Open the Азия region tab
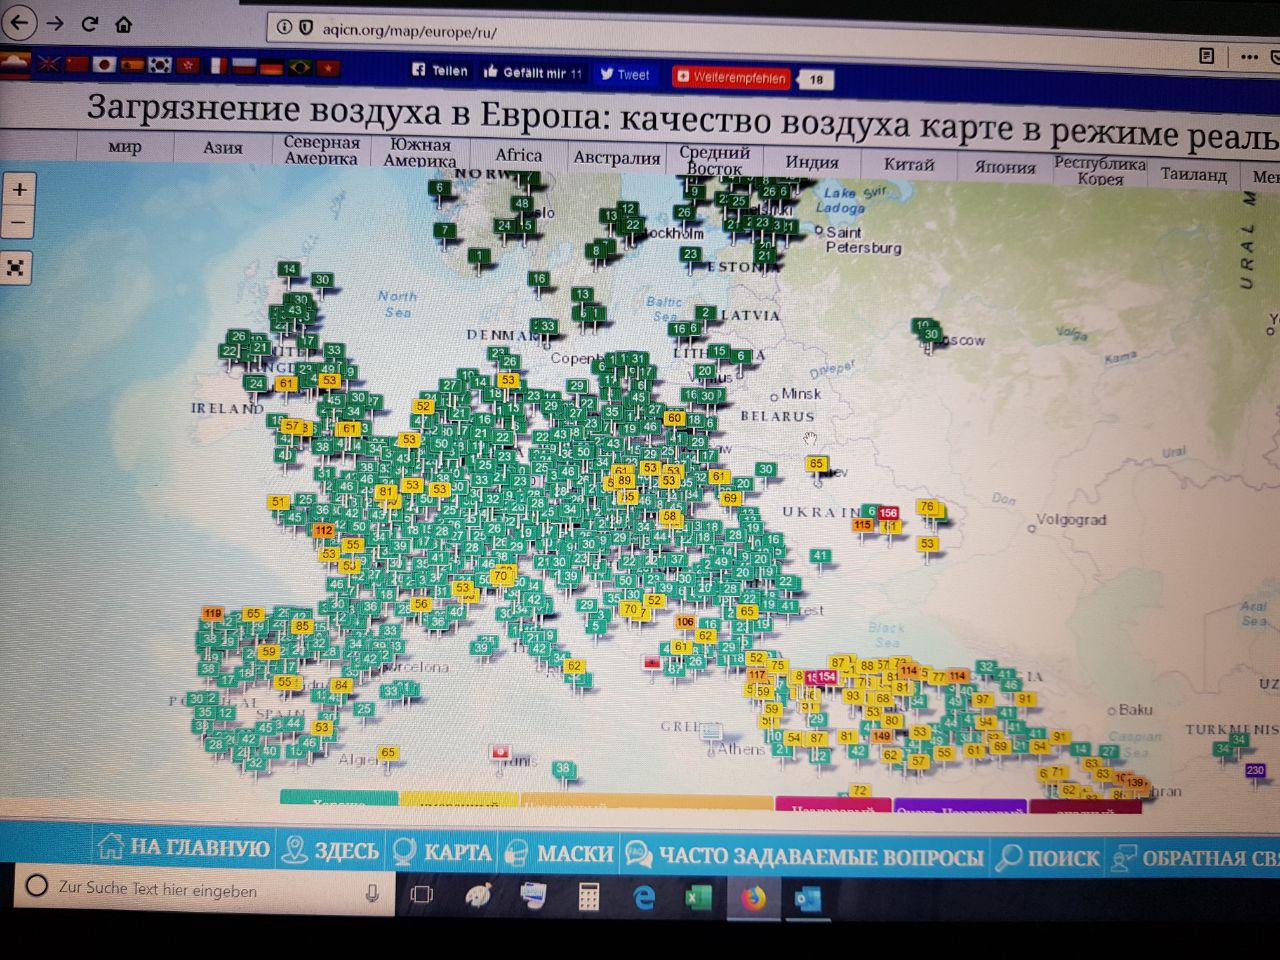1280x960 pixels. click(x=223, y=147)
